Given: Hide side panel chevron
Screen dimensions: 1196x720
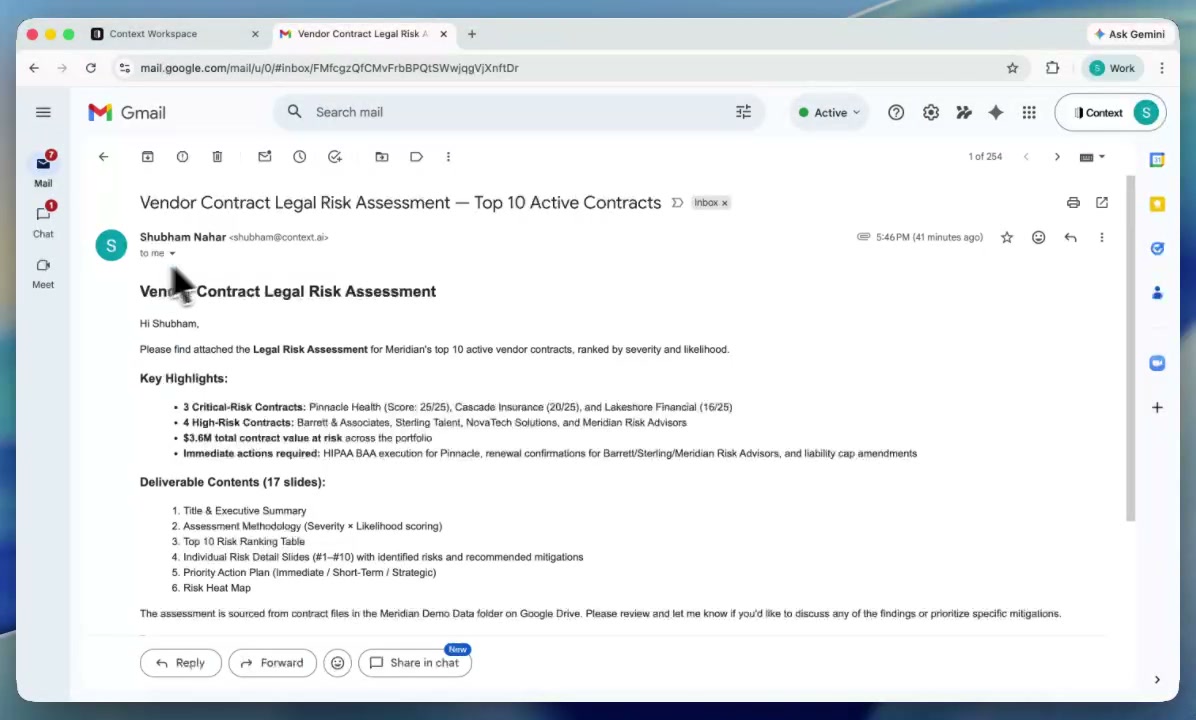Looking at the screenshot, I should [1157, 680].
